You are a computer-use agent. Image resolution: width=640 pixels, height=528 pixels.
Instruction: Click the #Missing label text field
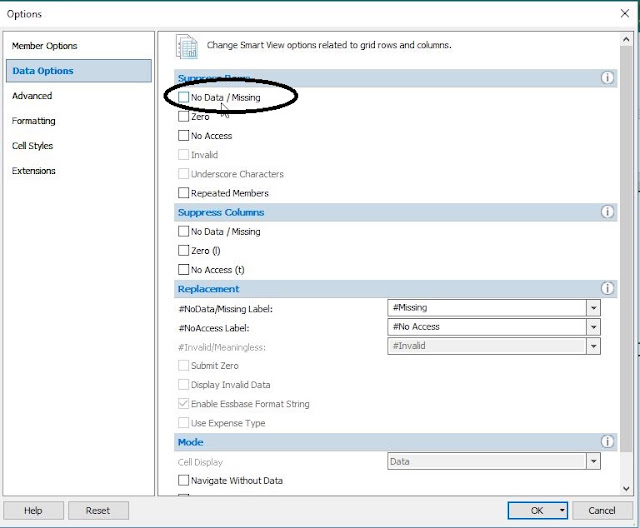point(487,308)
